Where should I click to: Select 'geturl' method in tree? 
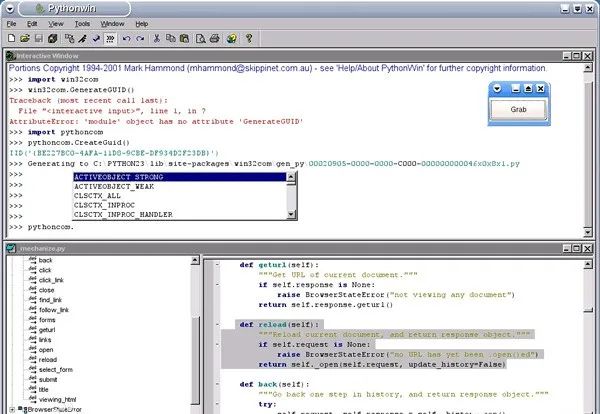coord(47,330)
